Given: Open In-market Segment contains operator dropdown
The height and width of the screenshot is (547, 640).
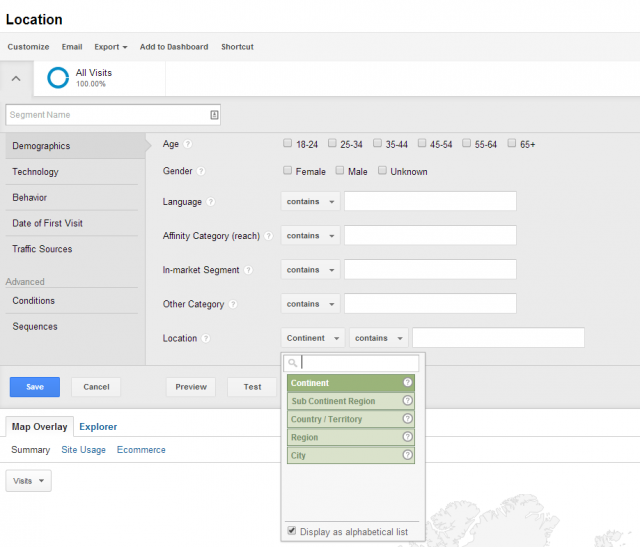Looking at the screenshot, I should coord(310,269).
